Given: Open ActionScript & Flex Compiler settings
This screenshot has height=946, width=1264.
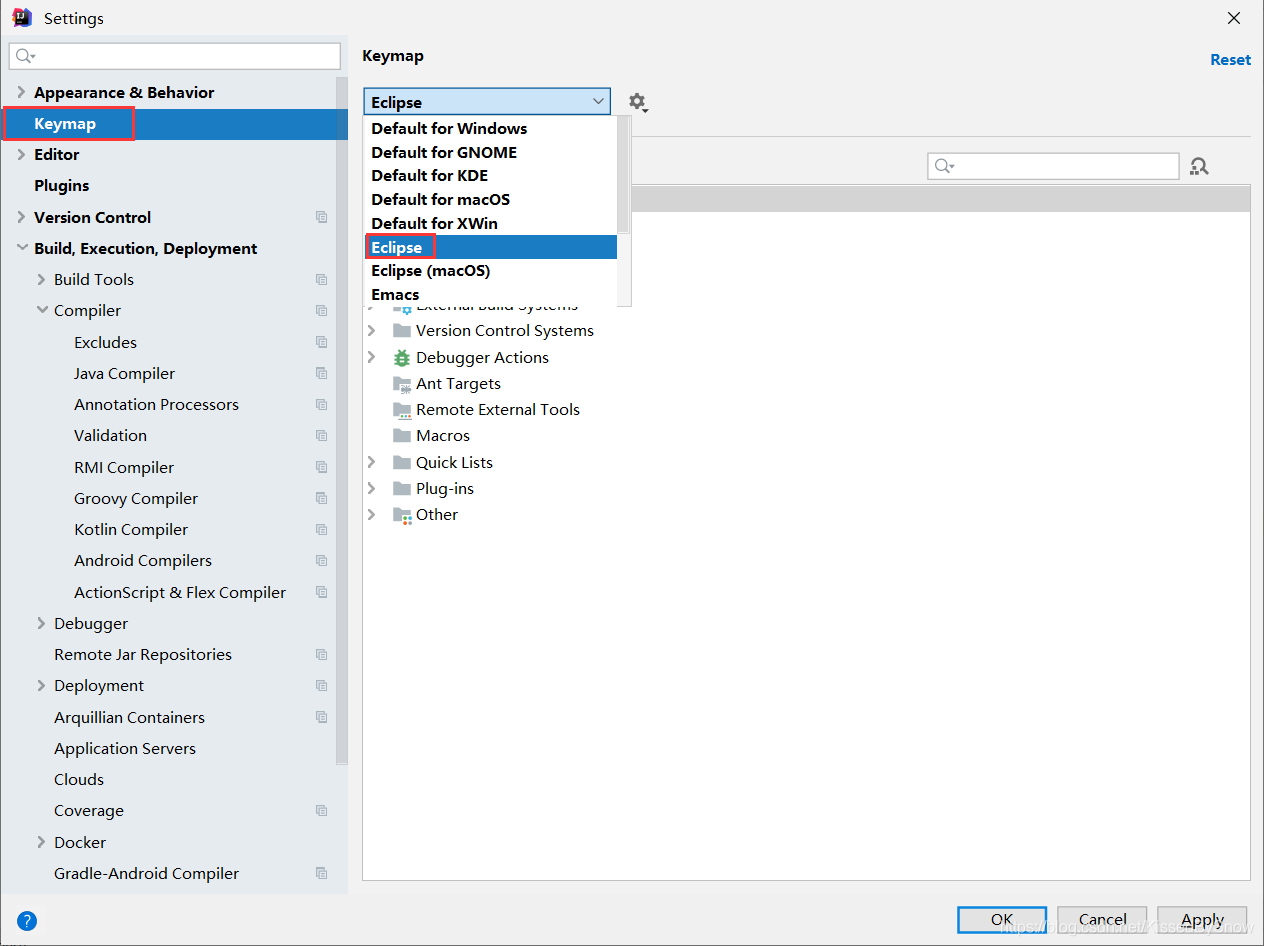Looking at the screenshot, I should tap(180, 592).
